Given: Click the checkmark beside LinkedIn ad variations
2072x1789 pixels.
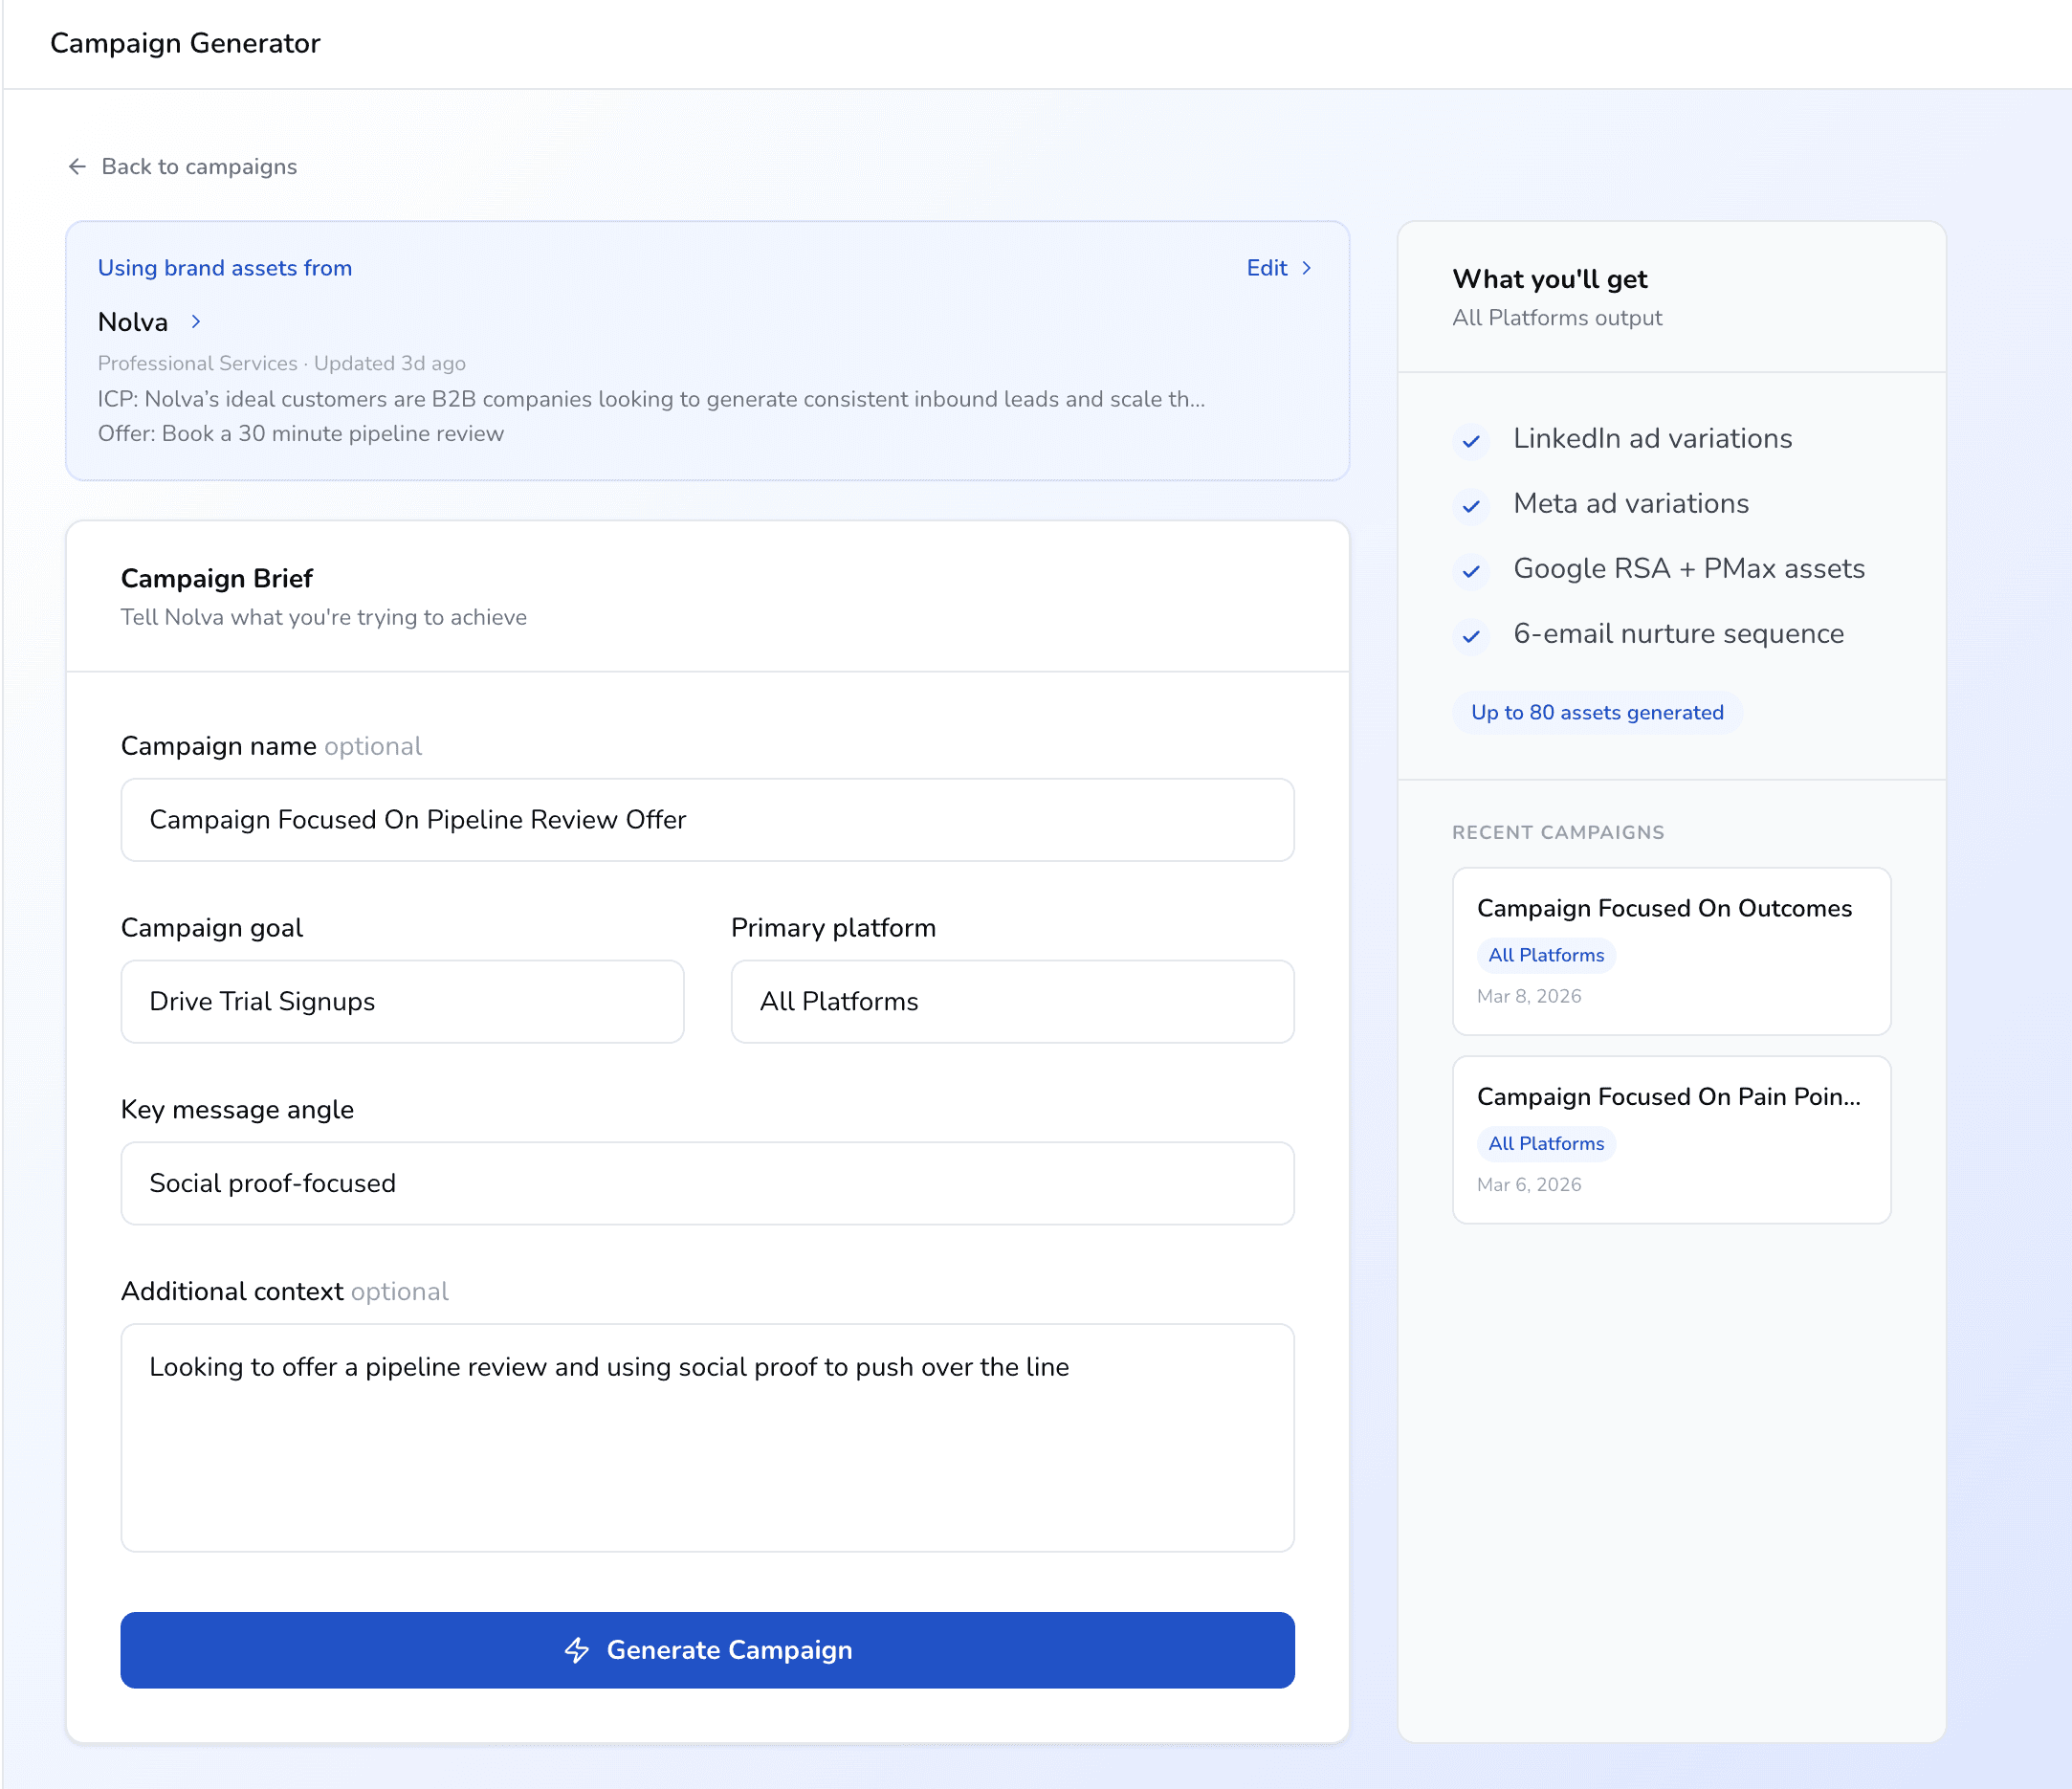Looking at the screenshot, I should (x=1470, y=441).
